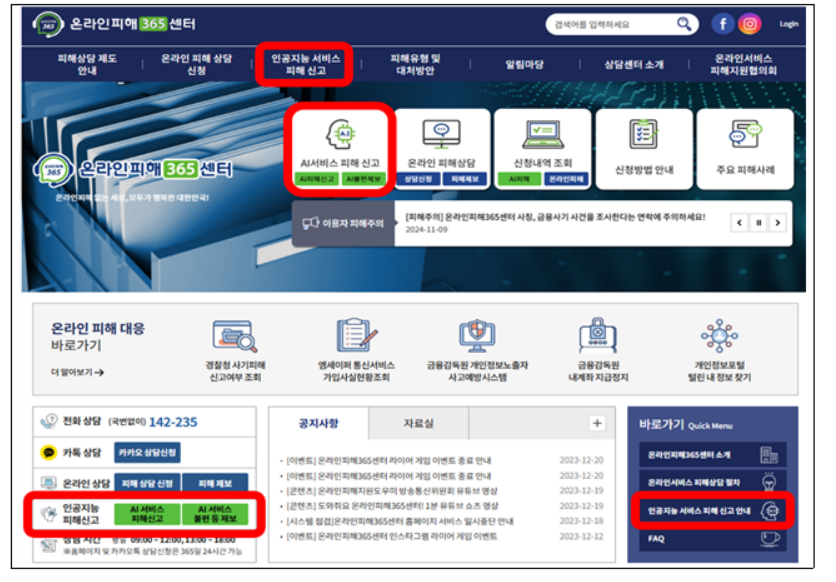Click the 카카오 상담신청 button
Viewport: 836px width, 582px height.
click(147, 453)
